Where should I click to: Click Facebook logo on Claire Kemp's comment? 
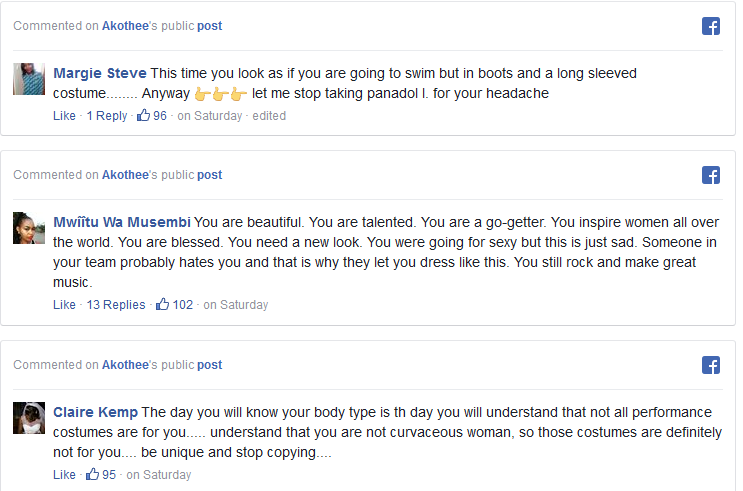click(711, 365)
